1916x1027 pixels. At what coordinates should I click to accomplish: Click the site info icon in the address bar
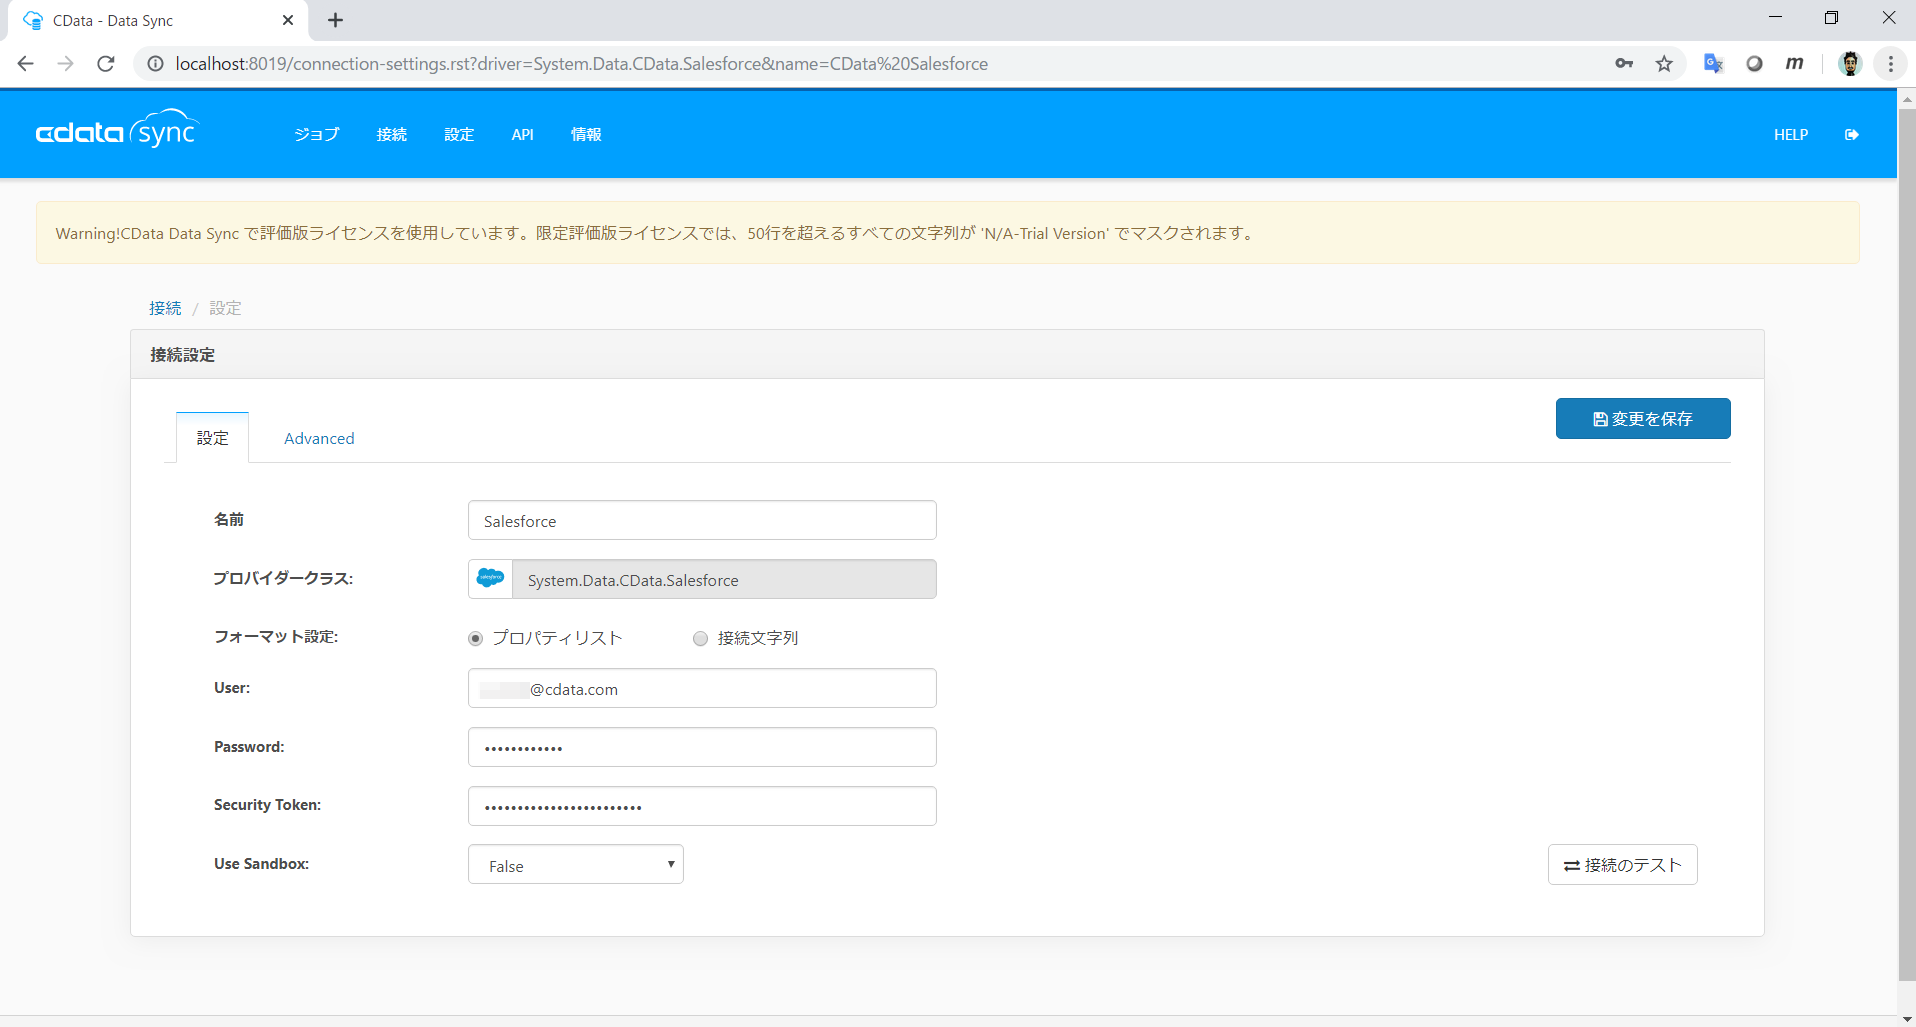(155, 63)
